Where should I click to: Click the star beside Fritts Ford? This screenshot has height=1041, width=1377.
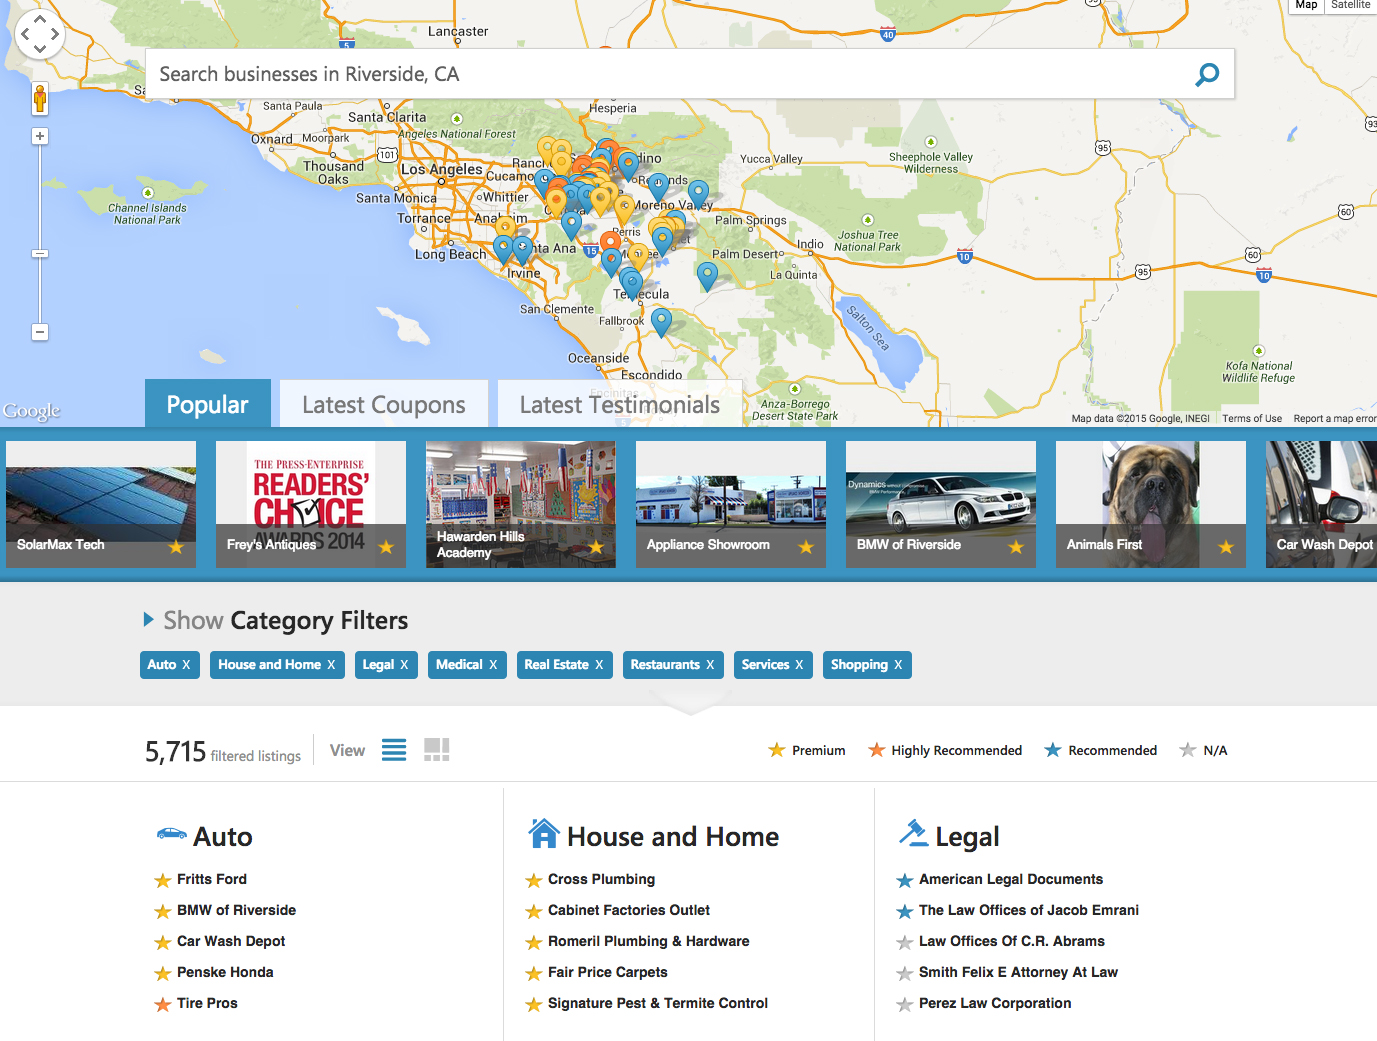click(x=162, y=880)
